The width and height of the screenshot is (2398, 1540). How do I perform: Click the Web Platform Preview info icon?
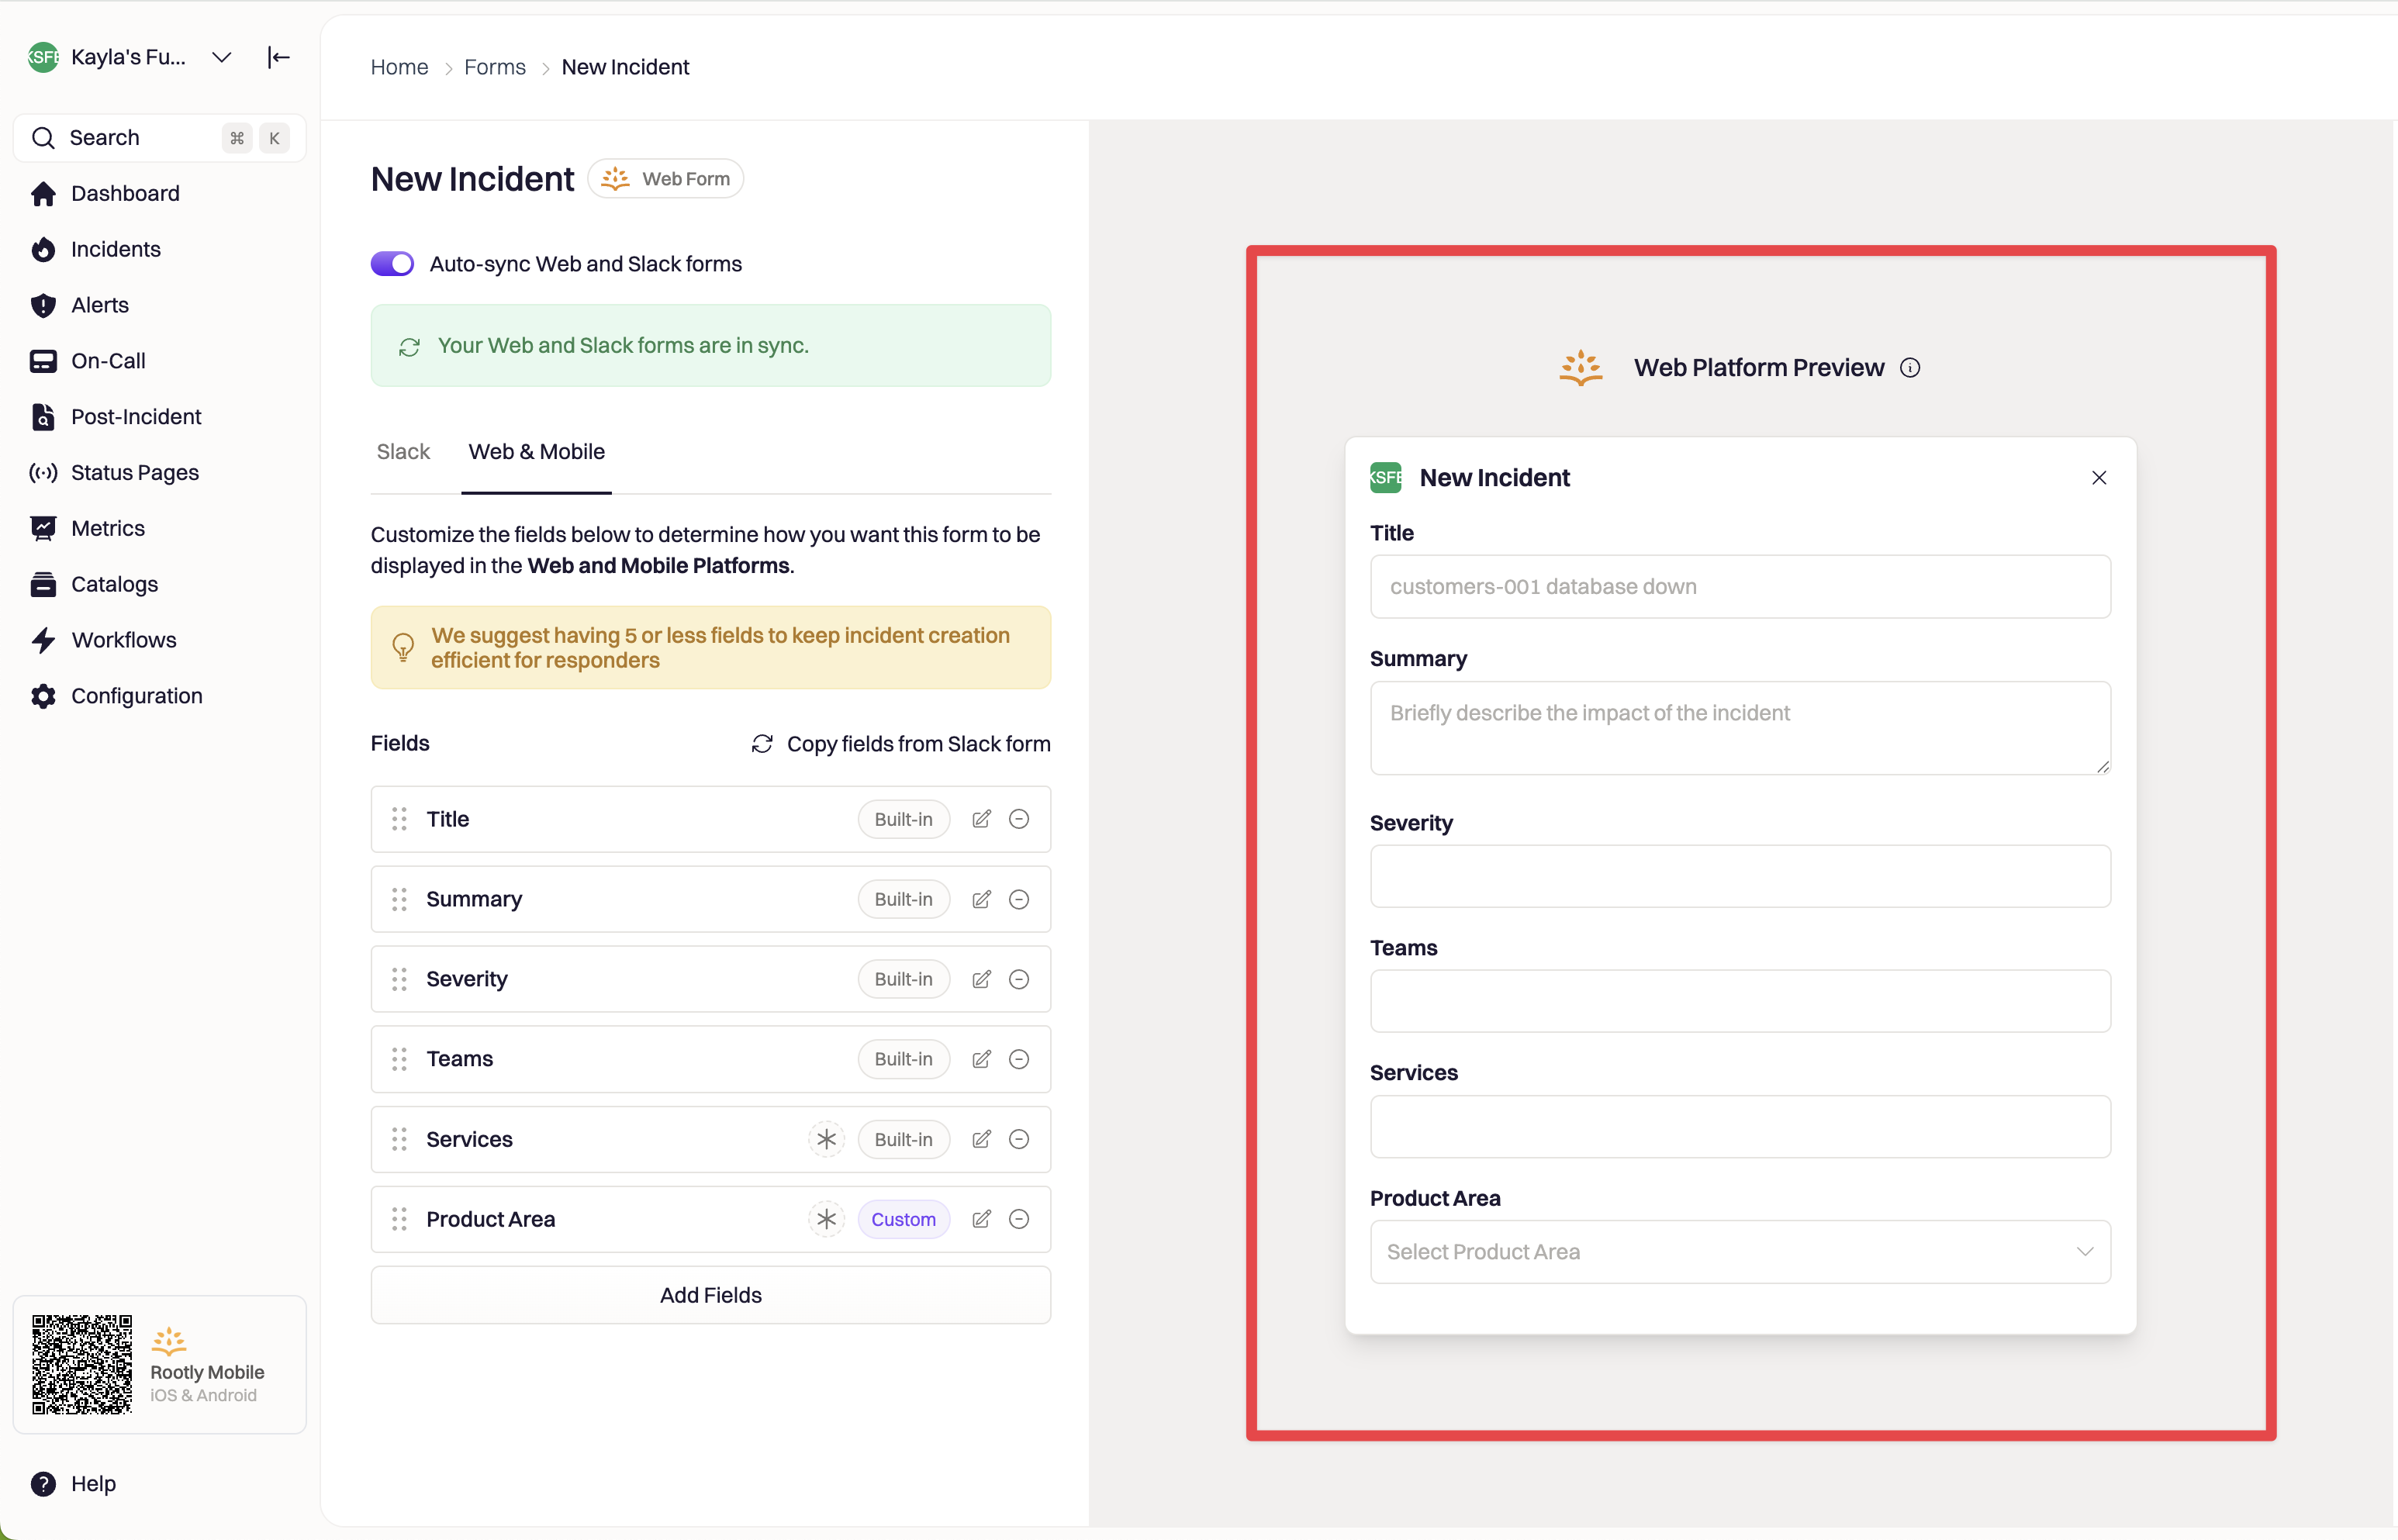click(x=1910, y=368)
